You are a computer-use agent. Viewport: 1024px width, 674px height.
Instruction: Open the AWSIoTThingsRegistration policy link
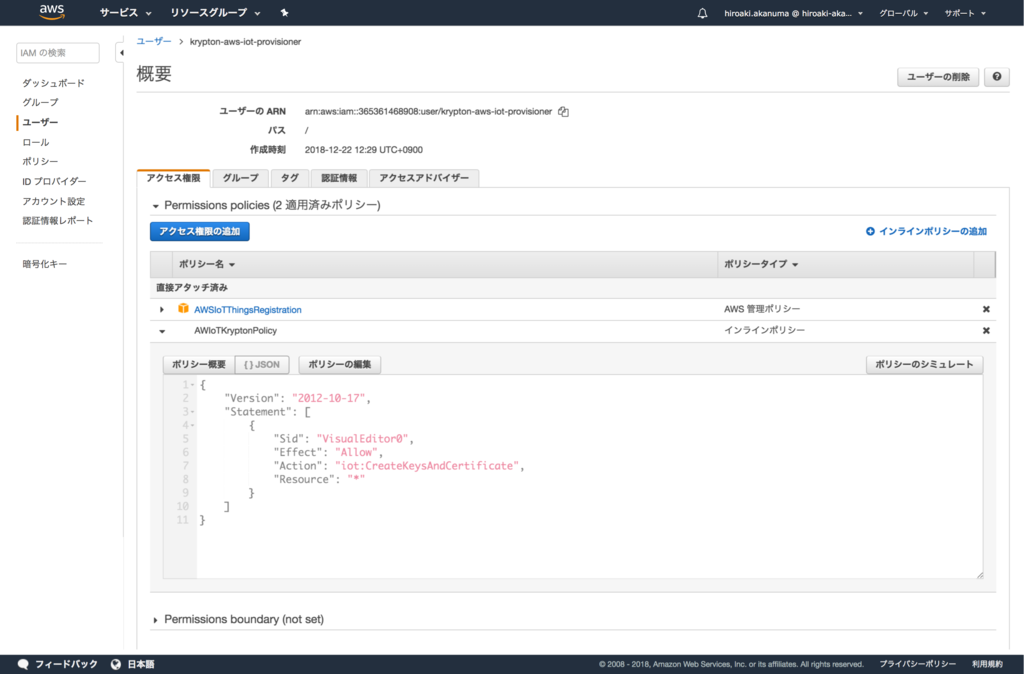point(248,310)
